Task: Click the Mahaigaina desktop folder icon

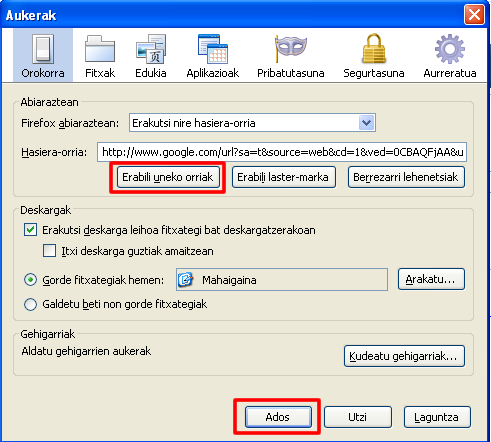Action: coord(185,280)
